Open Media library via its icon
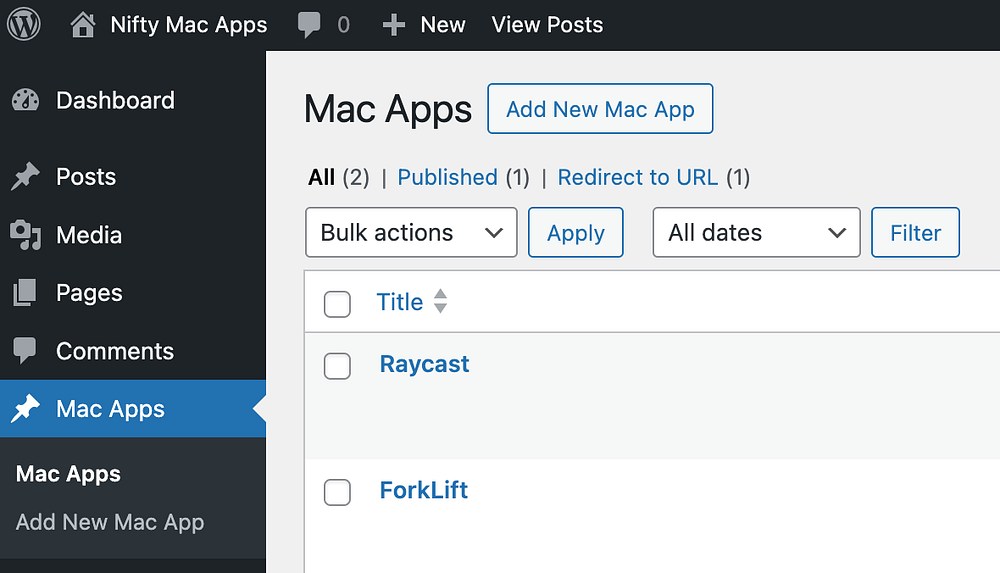This screenshot has width=1000, height=573. (25, 235)
